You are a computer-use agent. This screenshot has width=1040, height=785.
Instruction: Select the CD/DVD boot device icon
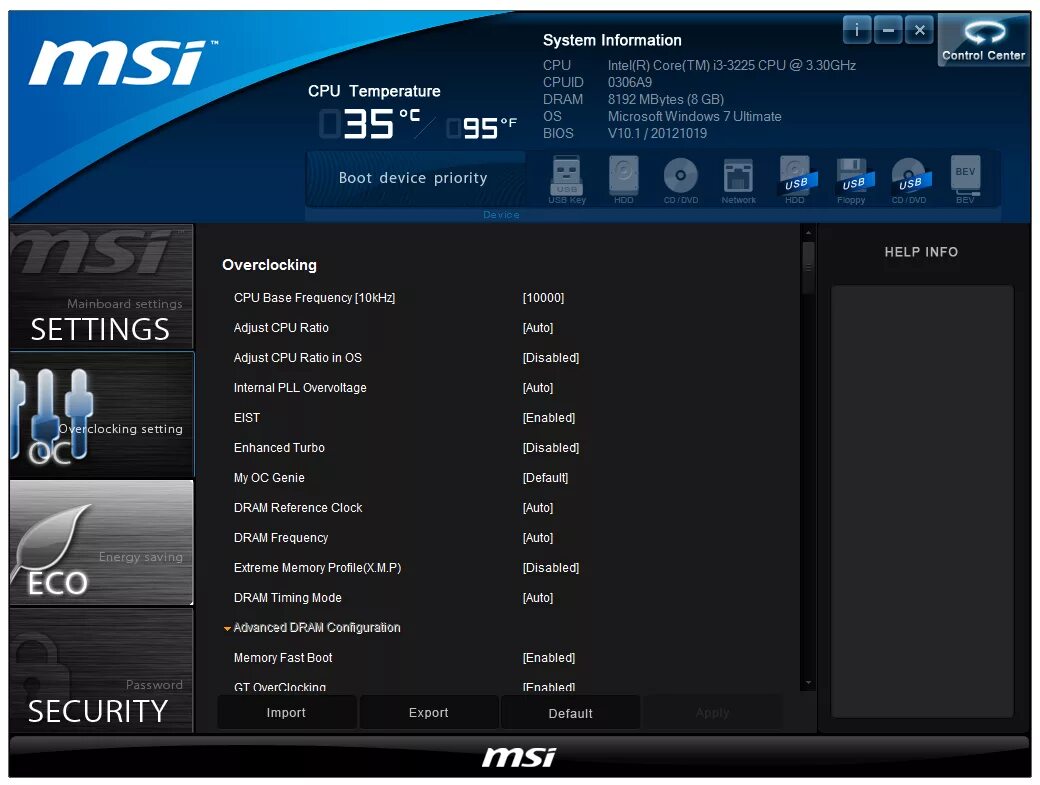point(681,180)
